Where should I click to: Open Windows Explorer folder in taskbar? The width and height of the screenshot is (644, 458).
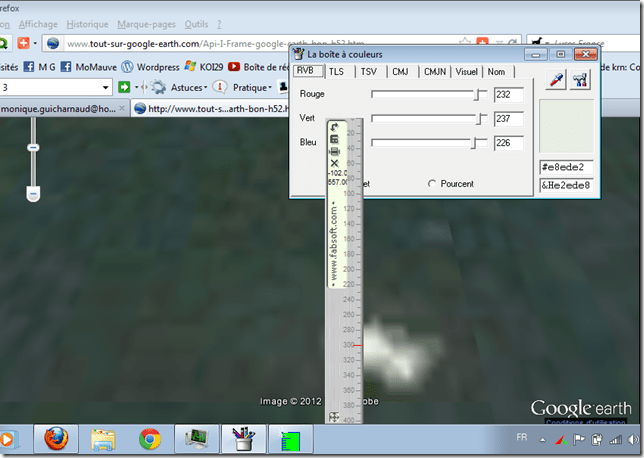click(103, 439)
